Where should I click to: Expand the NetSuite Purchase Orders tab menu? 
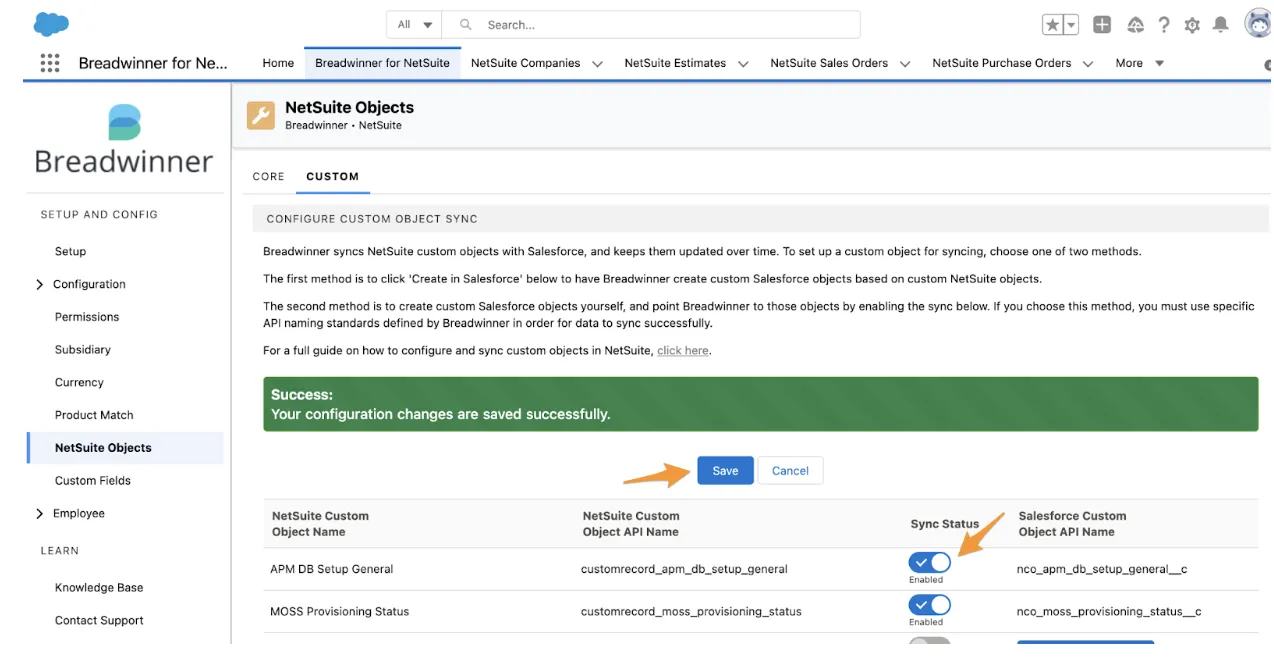click(x=1088, y=63)
